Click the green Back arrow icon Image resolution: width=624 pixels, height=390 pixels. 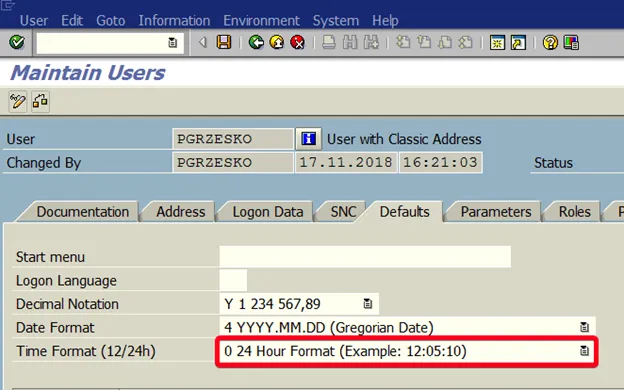point(256,42)
